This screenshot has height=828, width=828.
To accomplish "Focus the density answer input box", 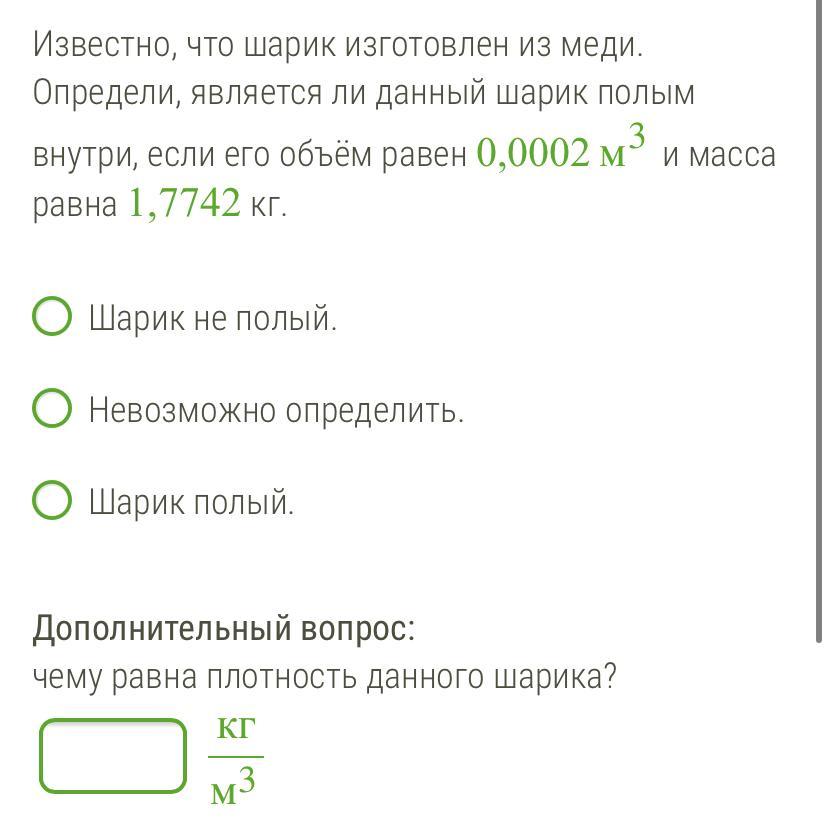I will pyautogui.click(x=113, y=756).
